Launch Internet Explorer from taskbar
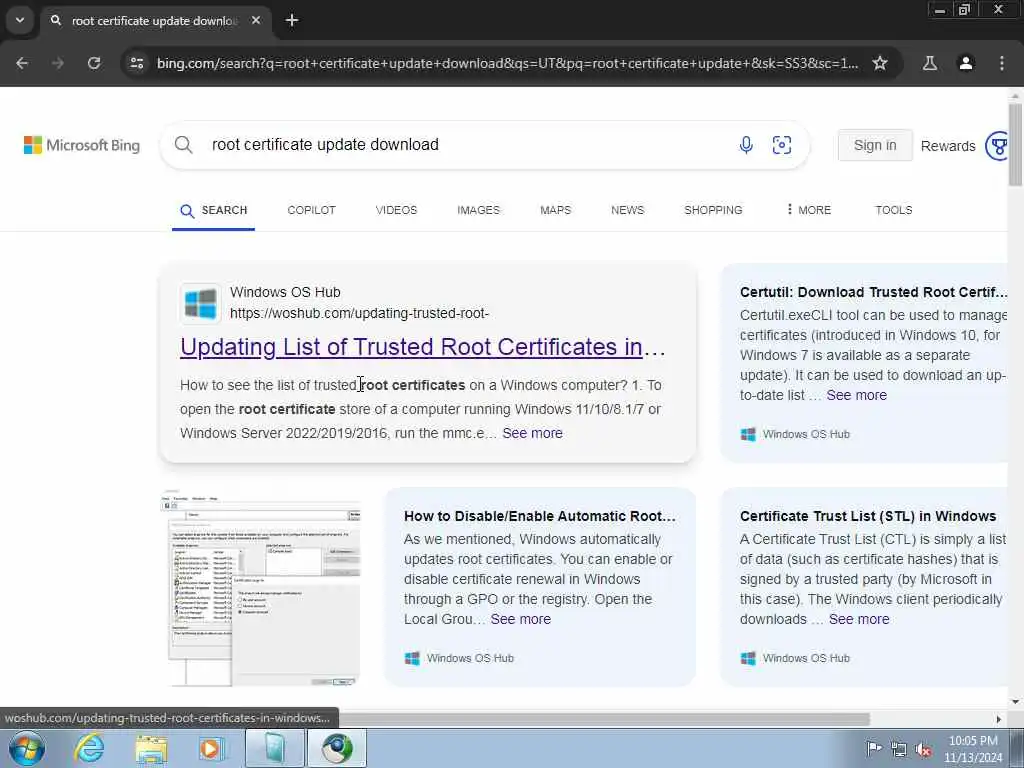Screen dimensions: 1024x768 coord(89,748)
